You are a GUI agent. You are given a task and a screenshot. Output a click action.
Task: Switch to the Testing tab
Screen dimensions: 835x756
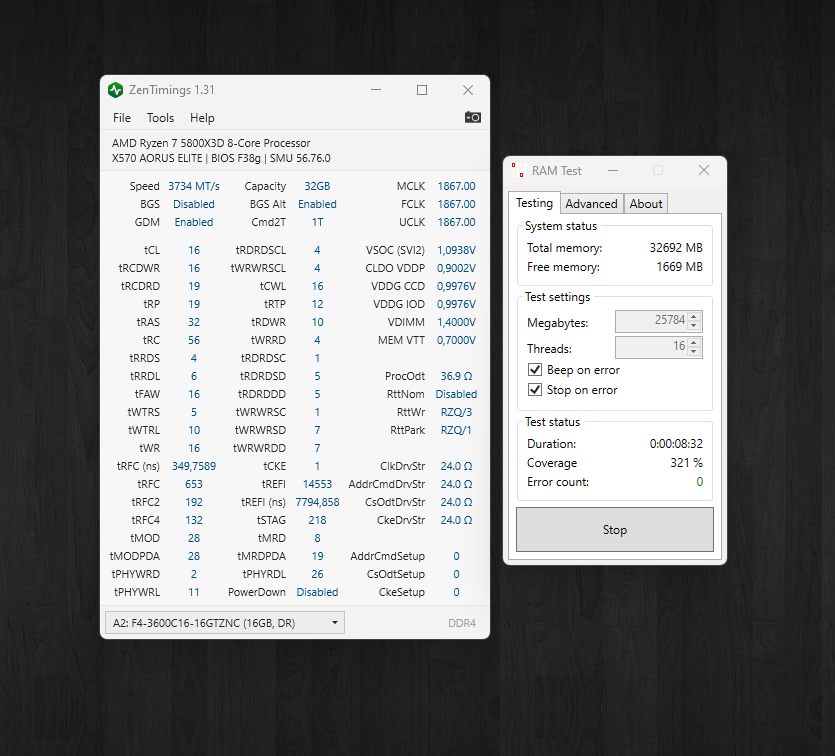(534, 203)
